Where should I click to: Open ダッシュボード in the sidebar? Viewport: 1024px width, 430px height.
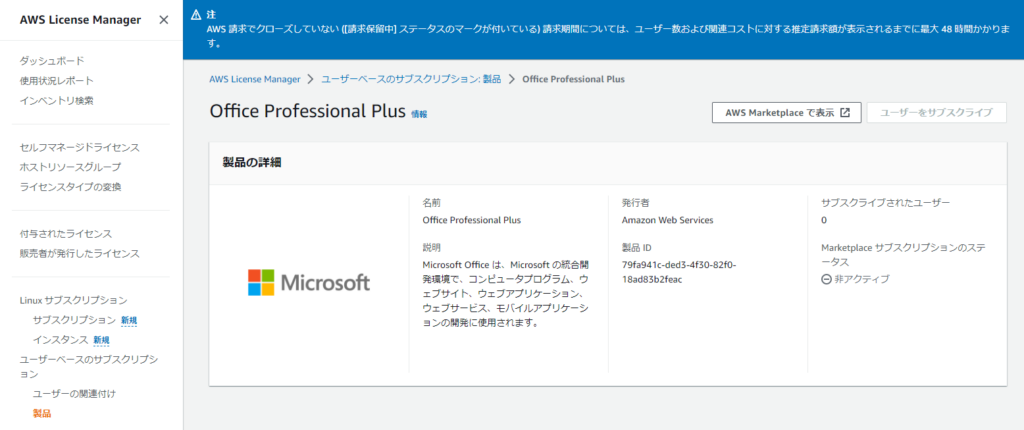click(52, 61)
